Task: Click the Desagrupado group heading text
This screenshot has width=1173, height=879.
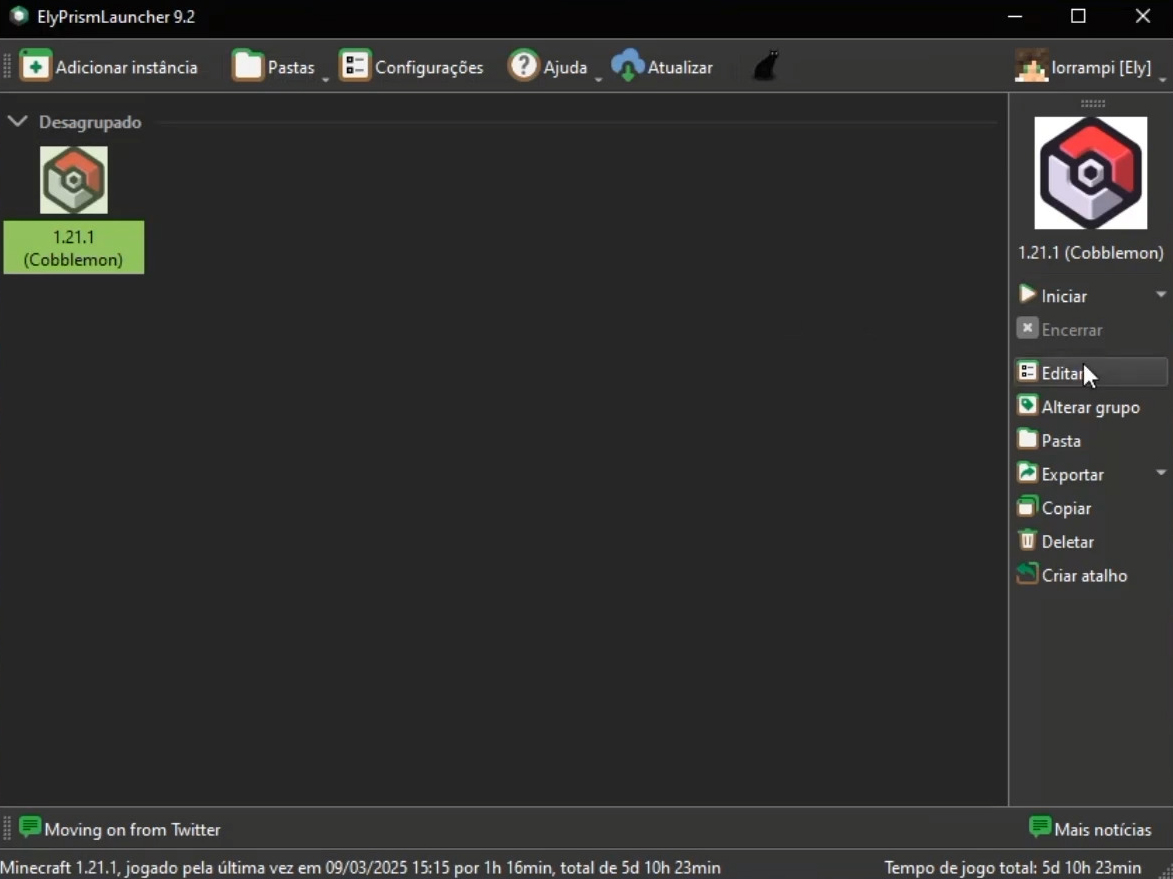Action: (x=90, y=122)
